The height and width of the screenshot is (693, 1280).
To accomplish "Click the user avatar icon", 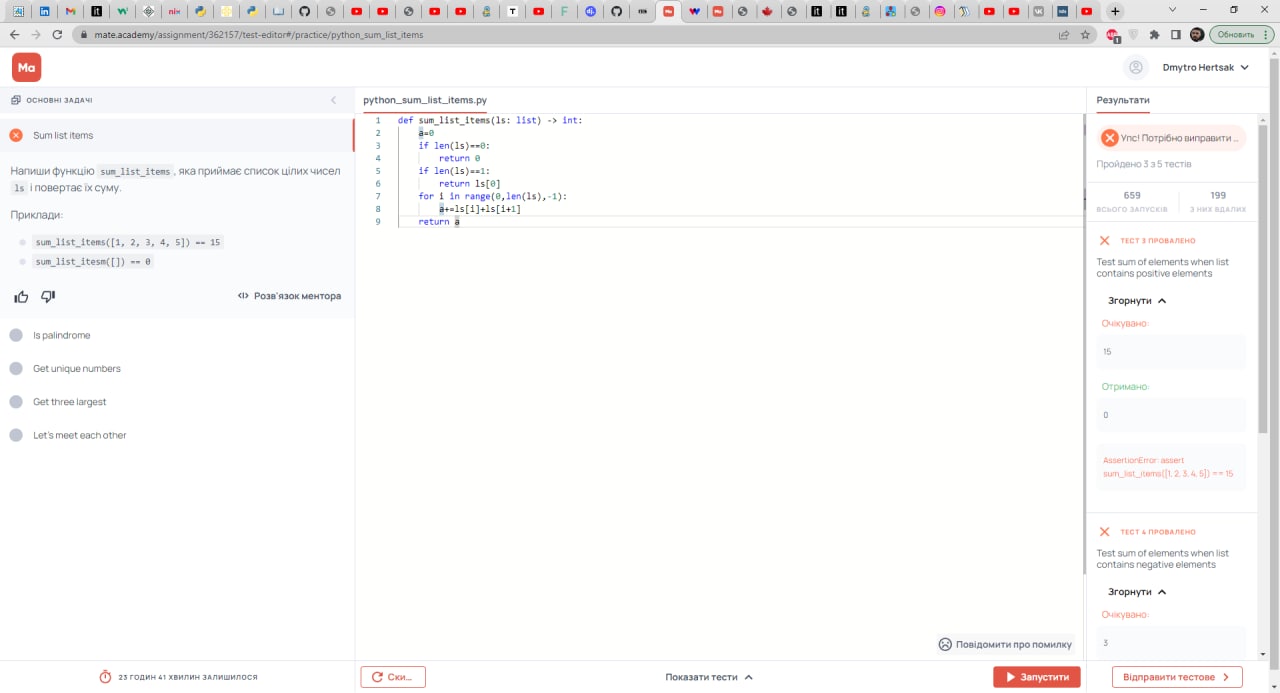I will (x=1135, y=67).
